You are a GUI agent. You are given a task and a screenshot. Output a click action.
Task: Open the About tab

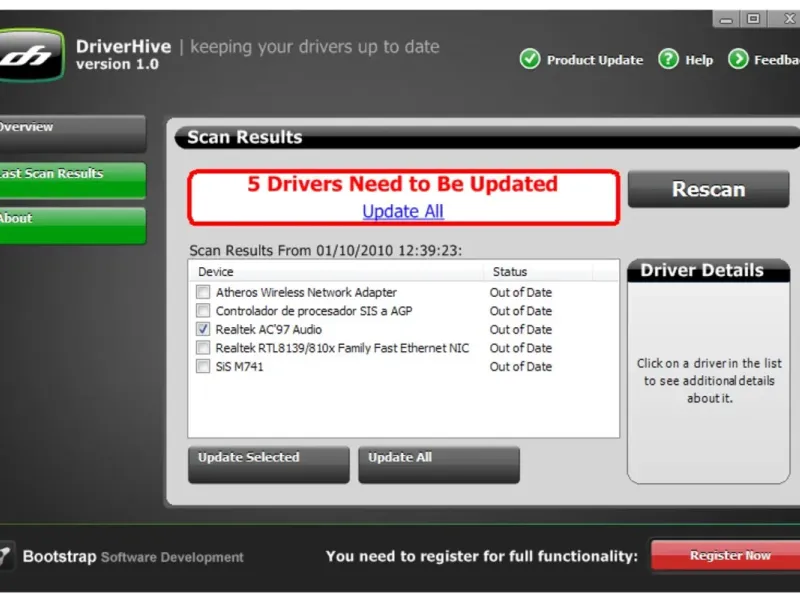[x=72, y=225]
